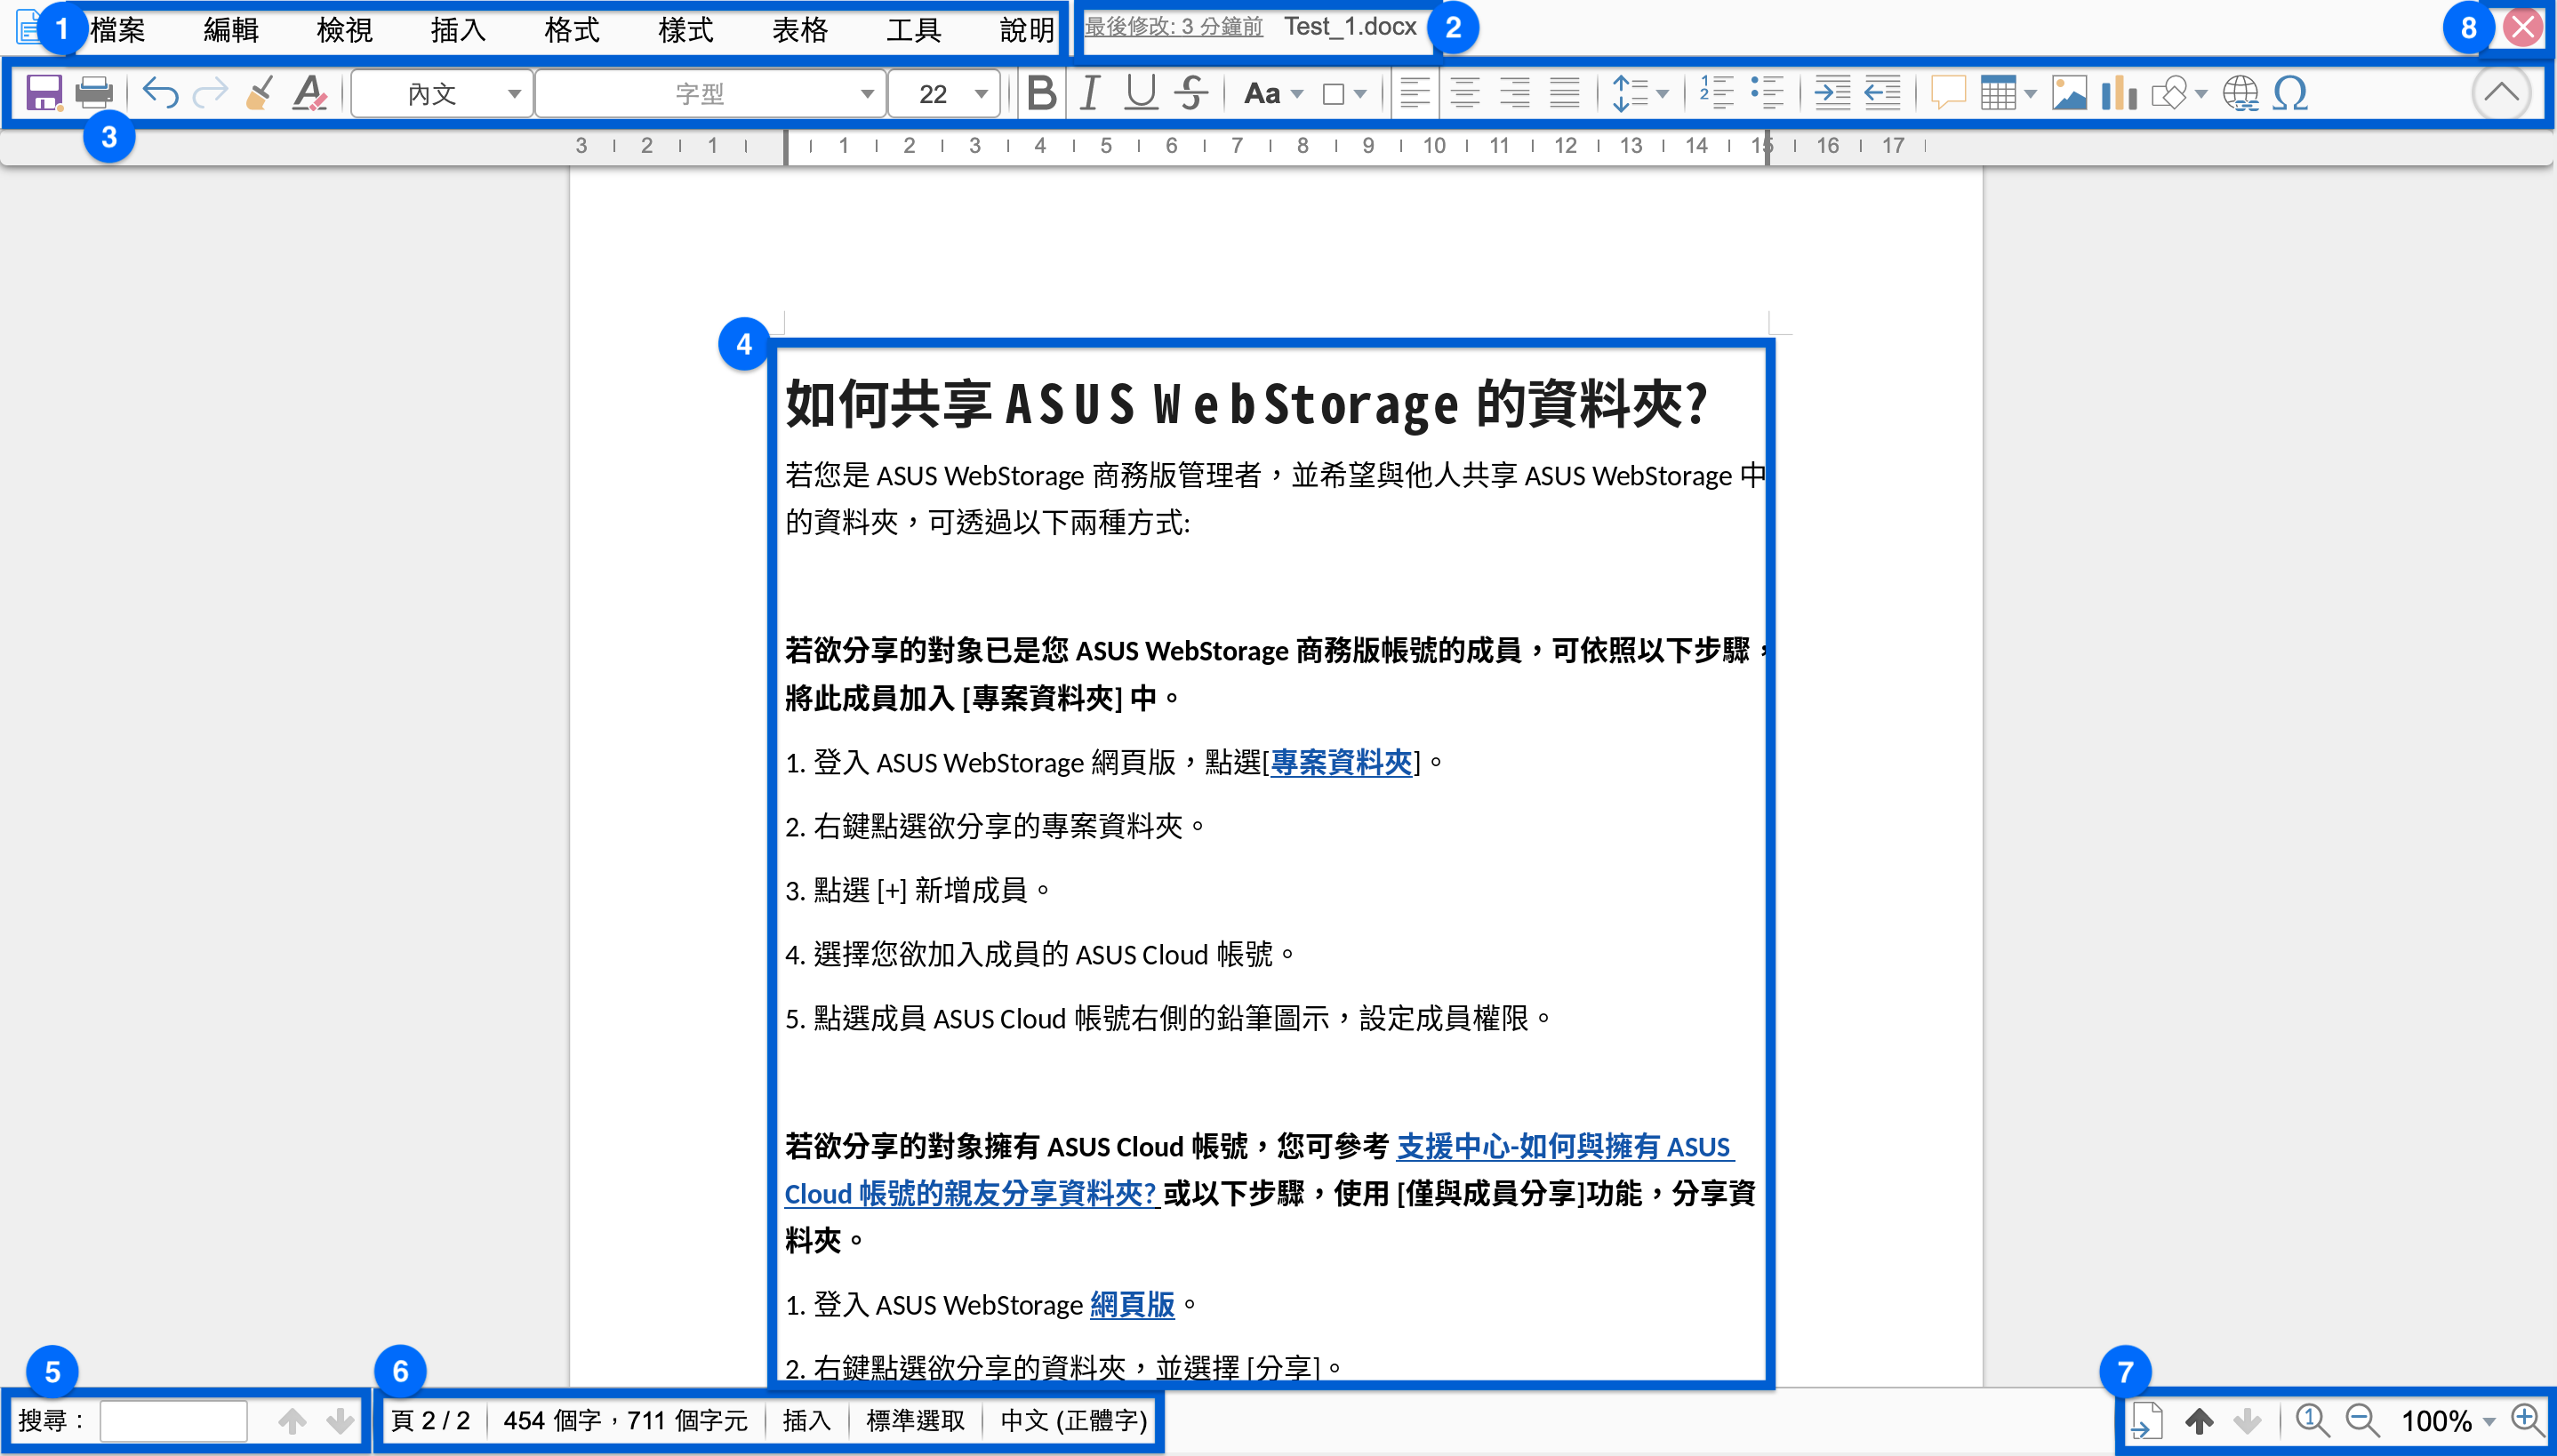2557x1456 pixels.
Task: Collapse the toolbar with the up chevron button
Action: click(2501, 93)
